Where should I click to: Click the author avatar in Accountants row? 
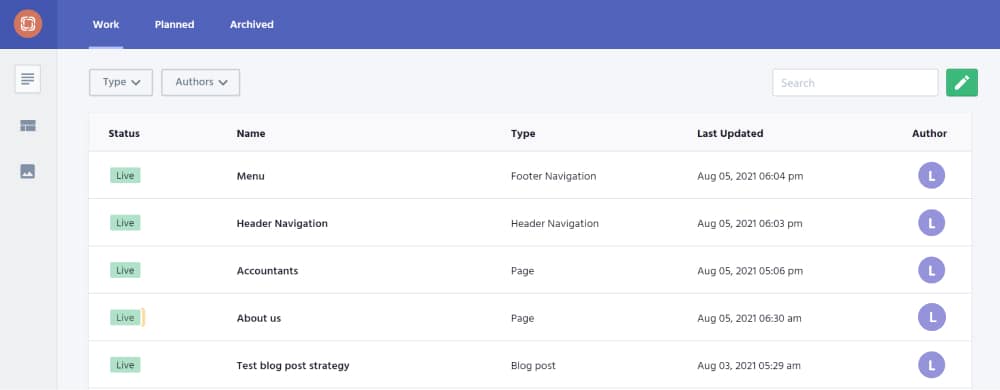[x=931, y=270]
